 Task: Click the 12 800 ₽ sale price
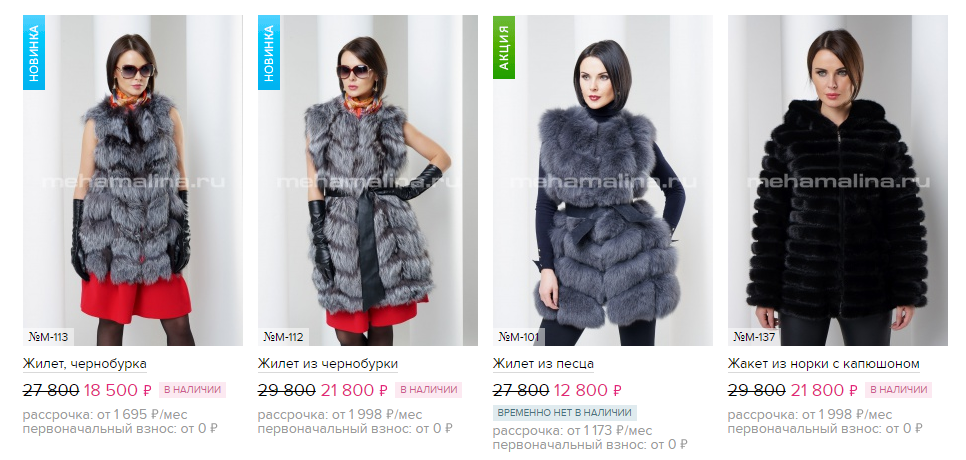click(x=588, y=390)
